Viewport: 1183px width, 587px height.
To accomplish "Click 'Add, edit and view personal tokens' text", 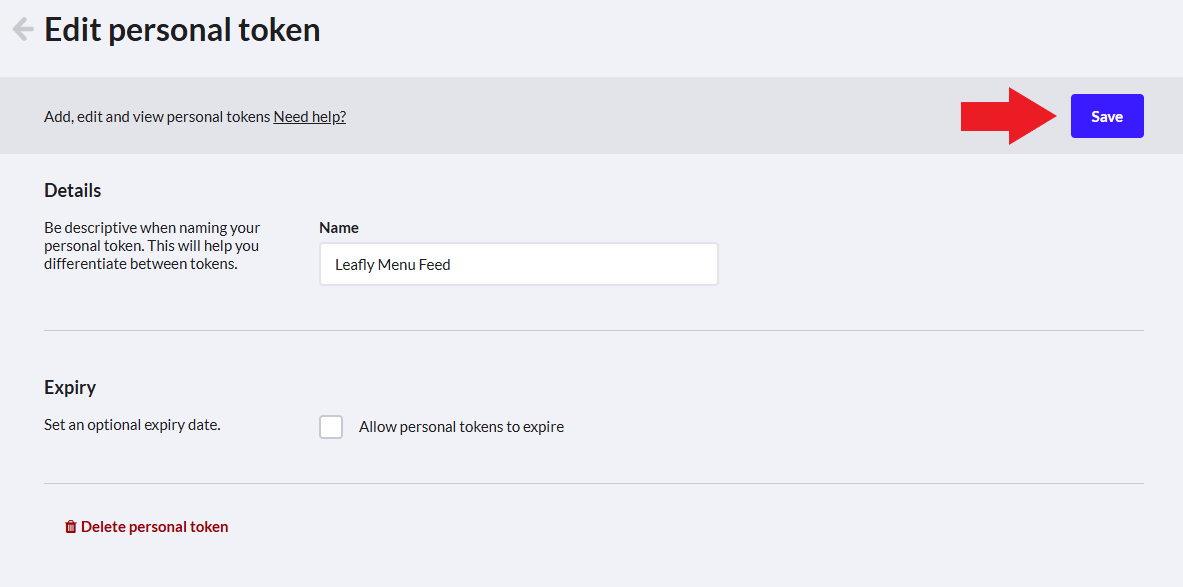I will [x=157, y=117].
